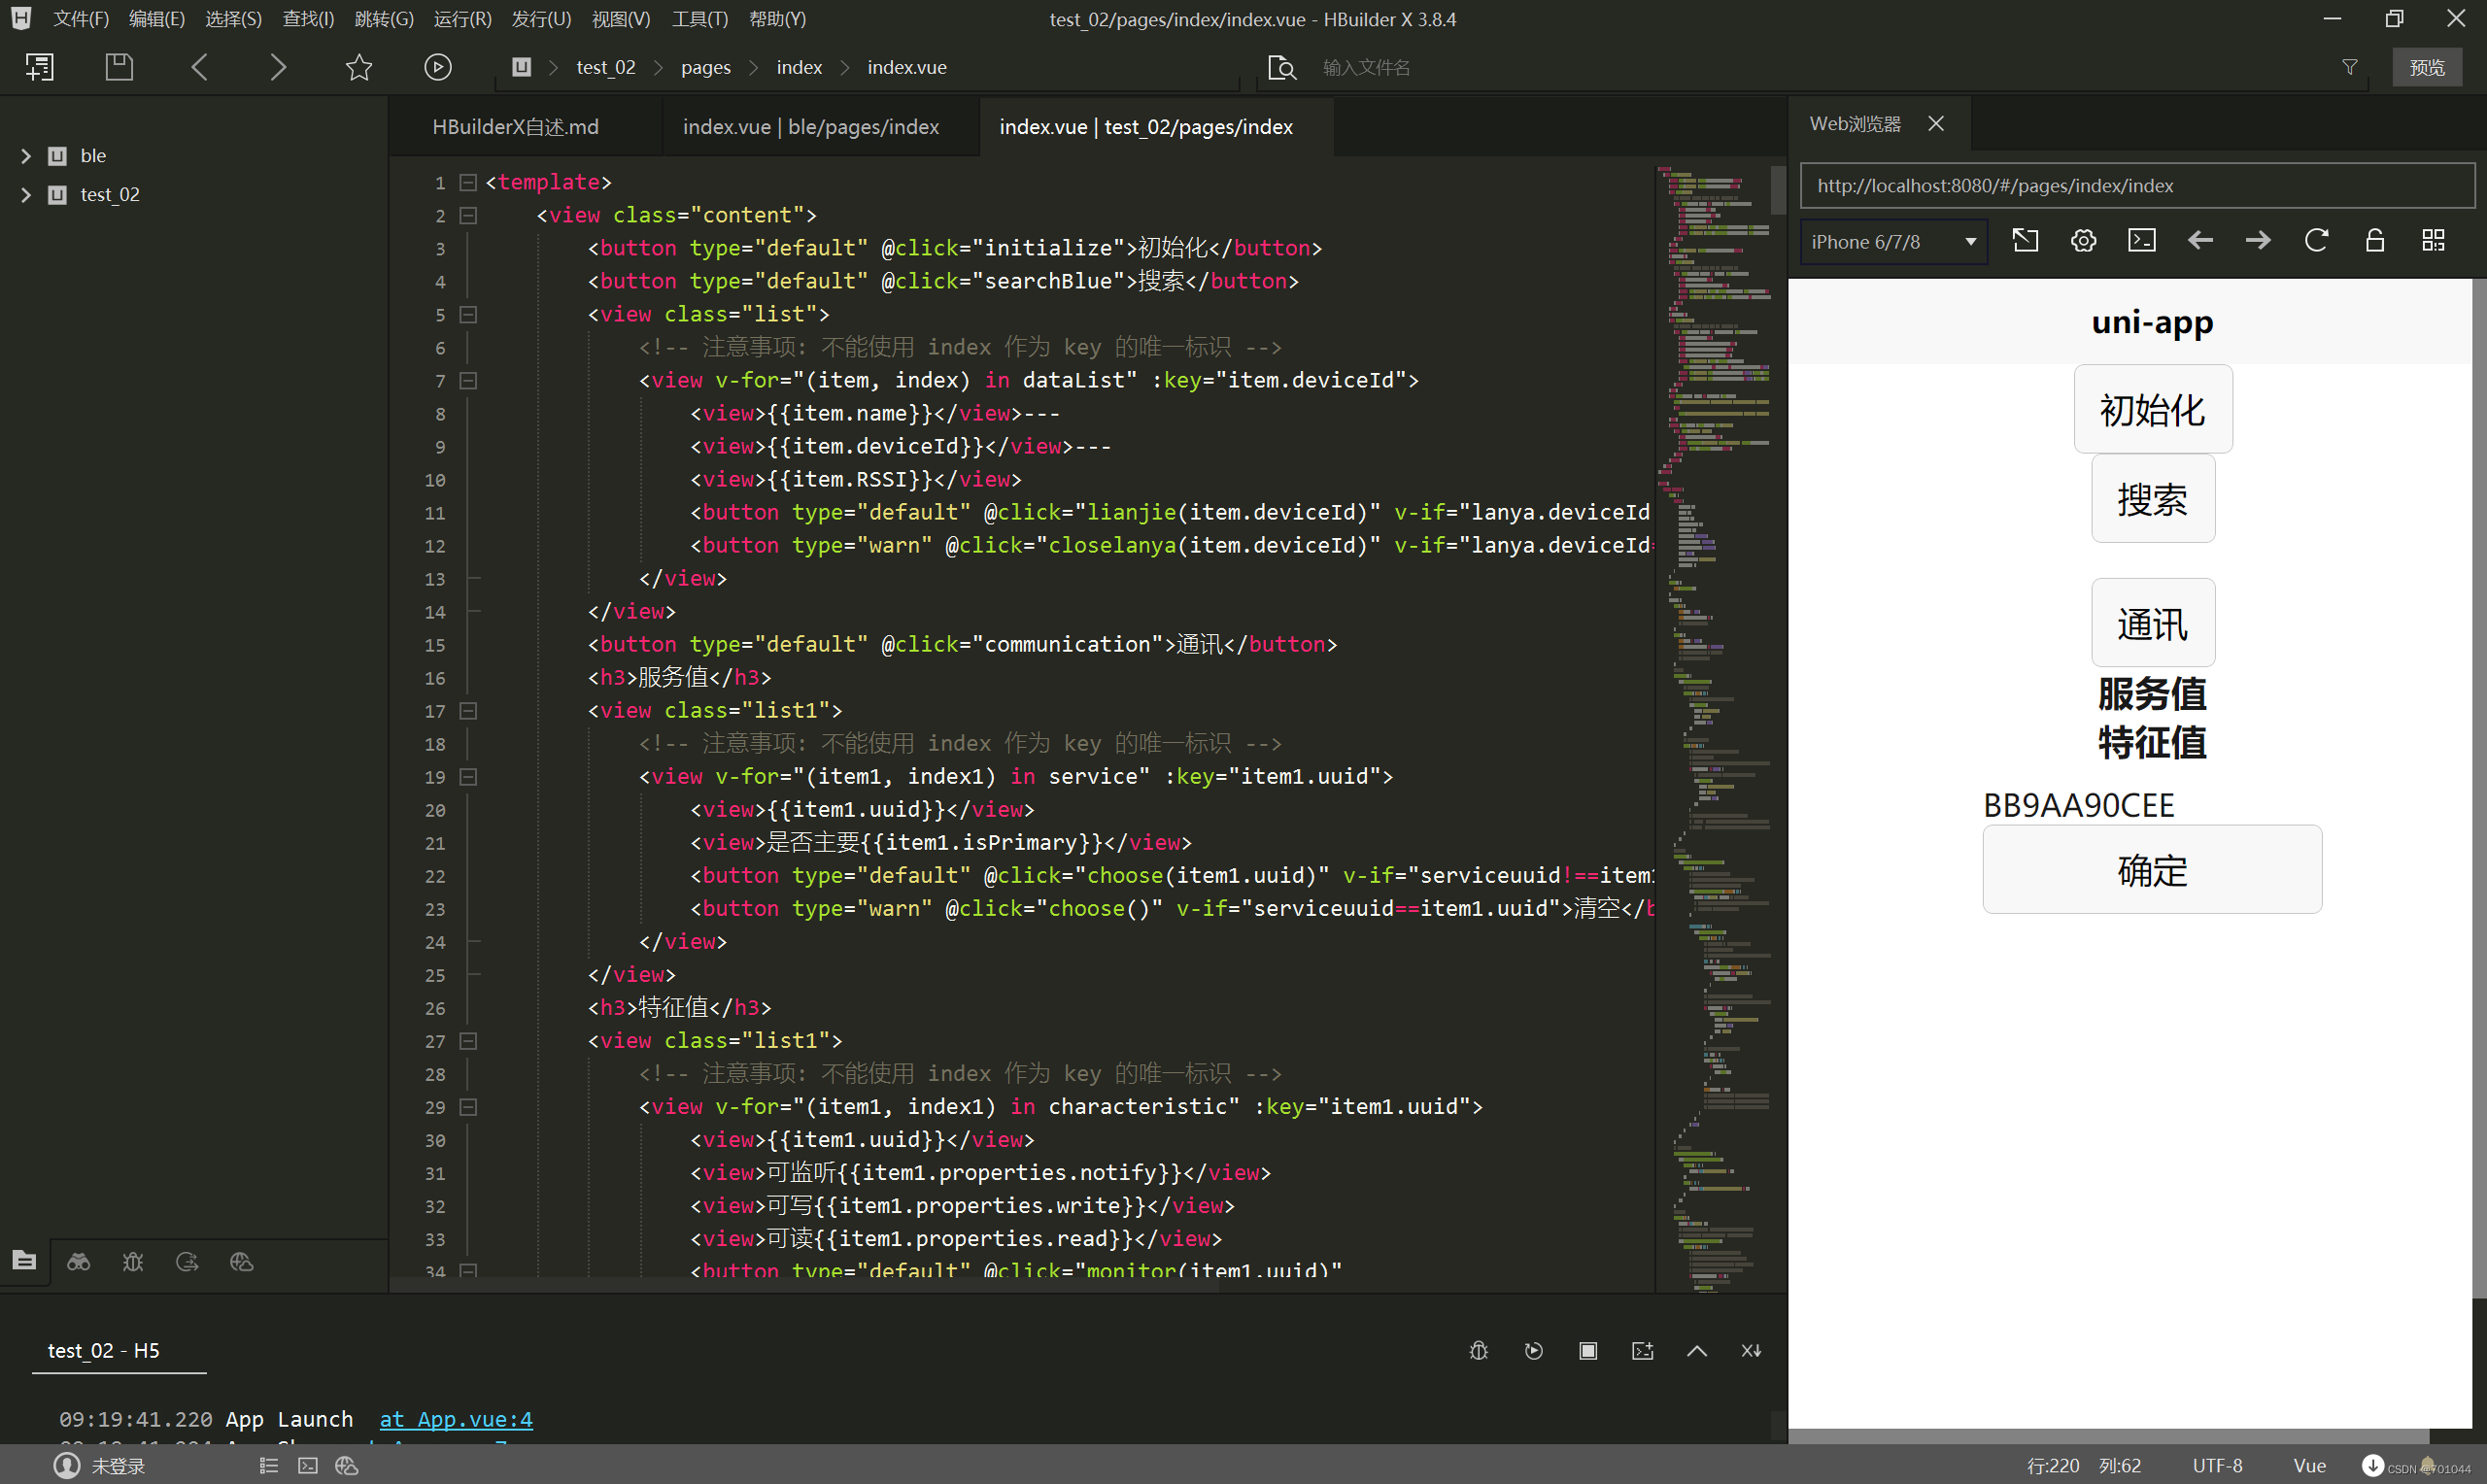Image resolution: width=2487 pixels, height=1484 pixels.
Task: Switch to HBuilderX自述.md tab
Action: (x=515, y=127)
